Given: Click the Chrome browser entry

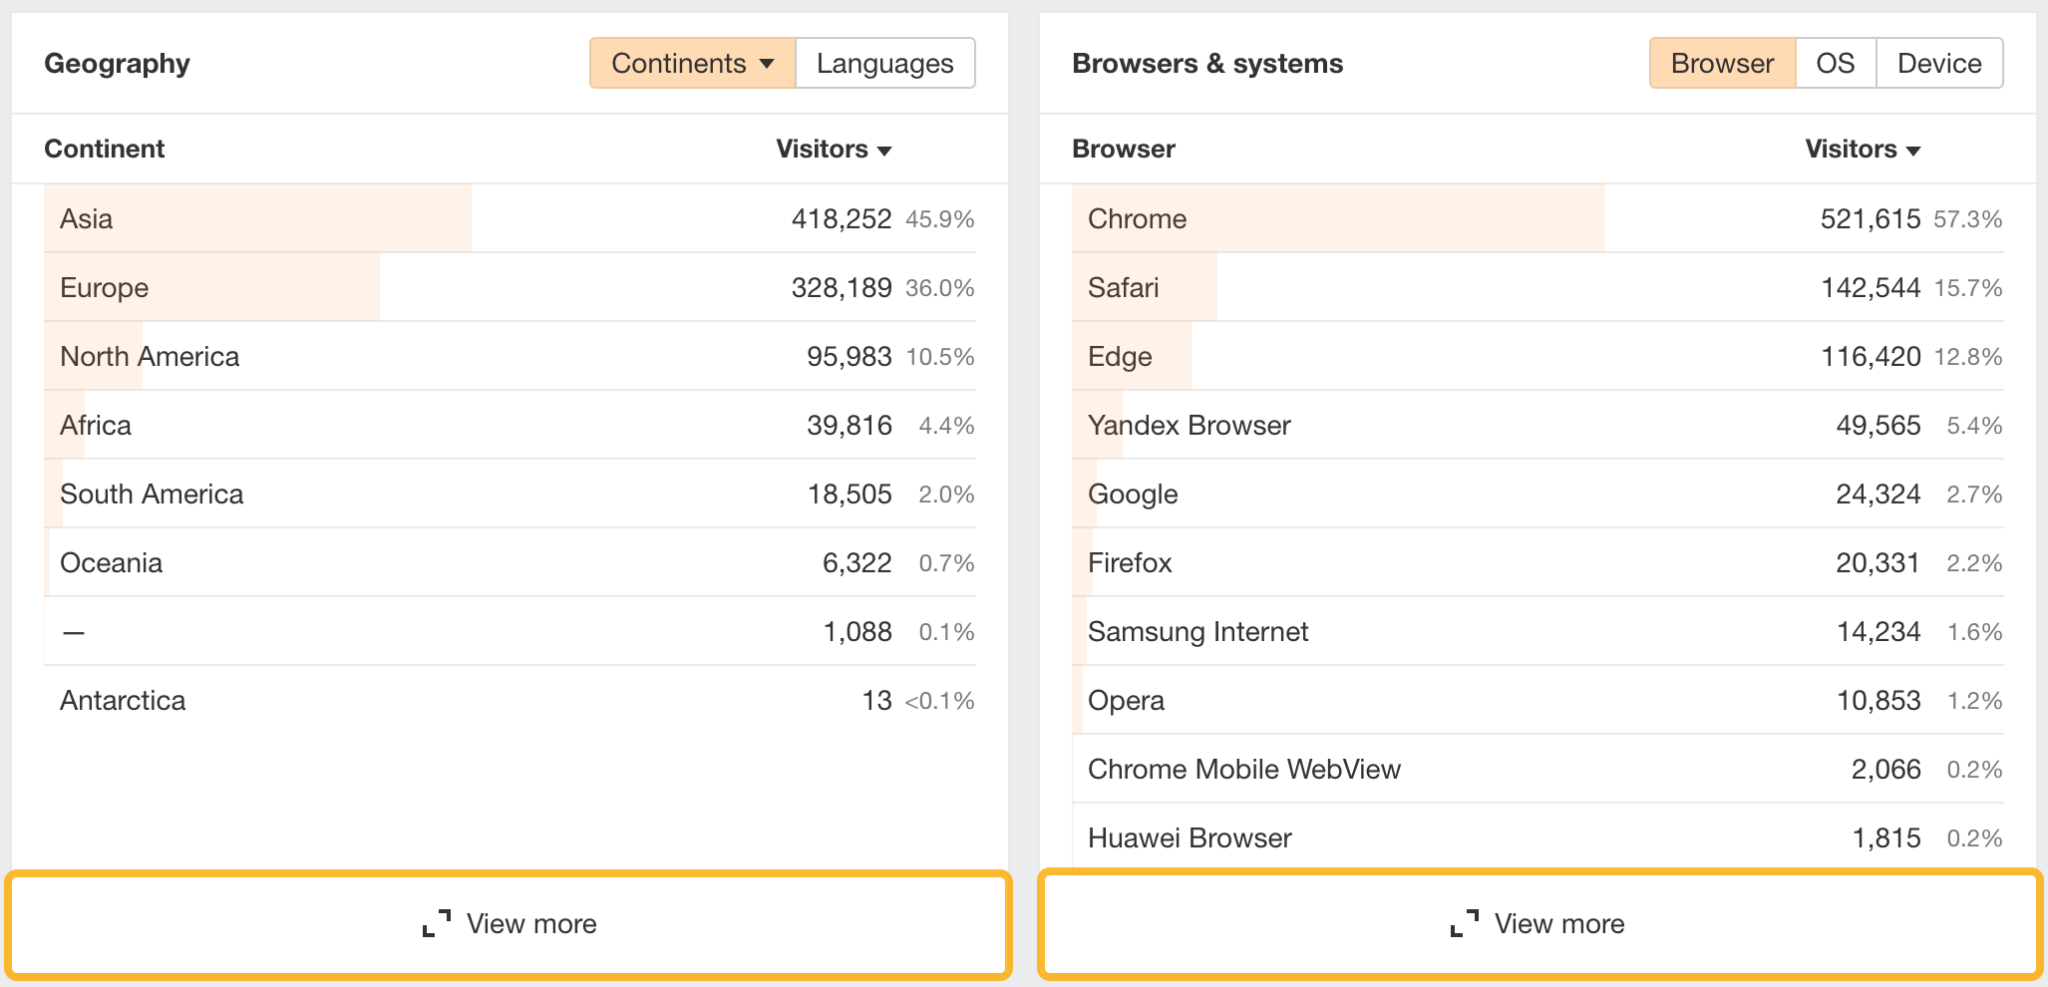Looking at the screenshot, I should (x=1137, y=218).
